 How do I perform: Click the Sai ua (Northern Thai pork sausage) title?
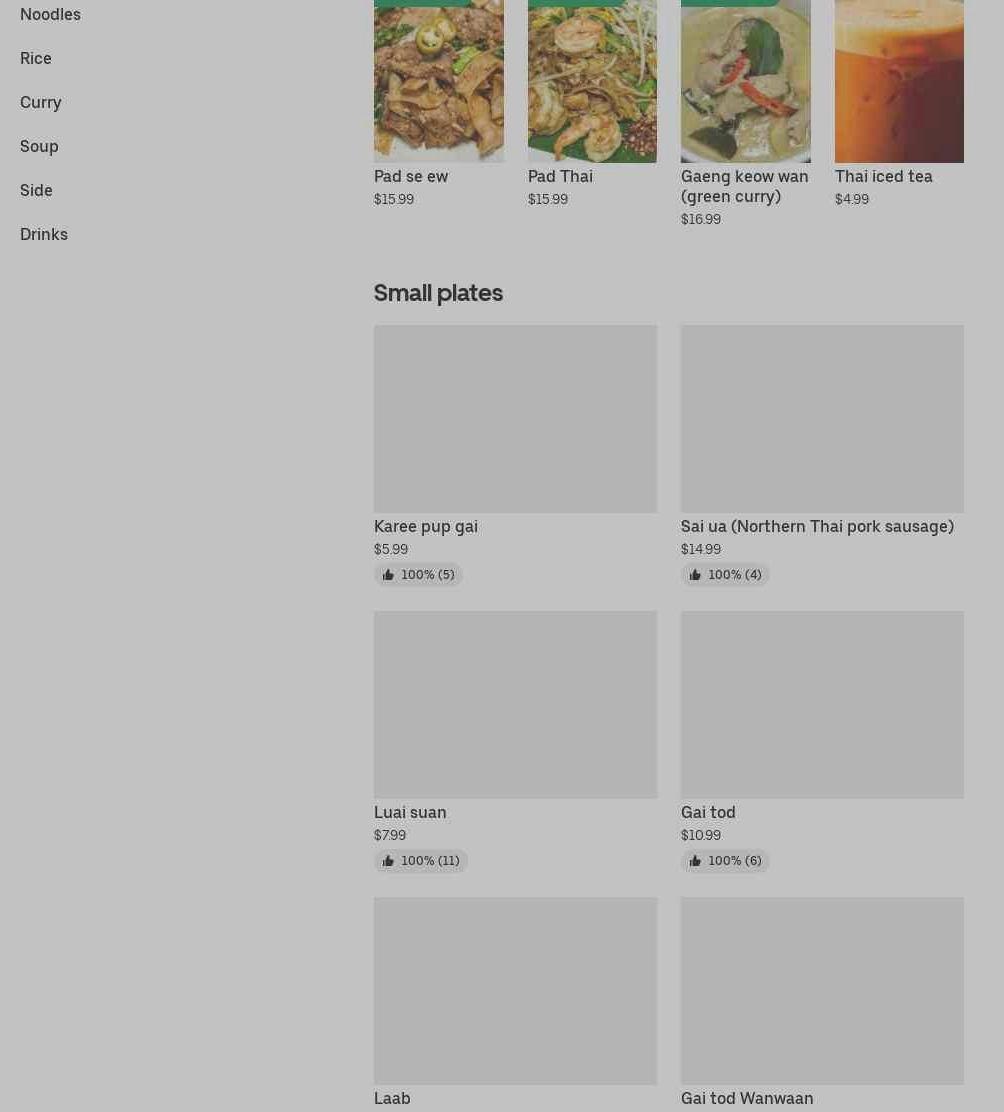click(x=817, y=526)
